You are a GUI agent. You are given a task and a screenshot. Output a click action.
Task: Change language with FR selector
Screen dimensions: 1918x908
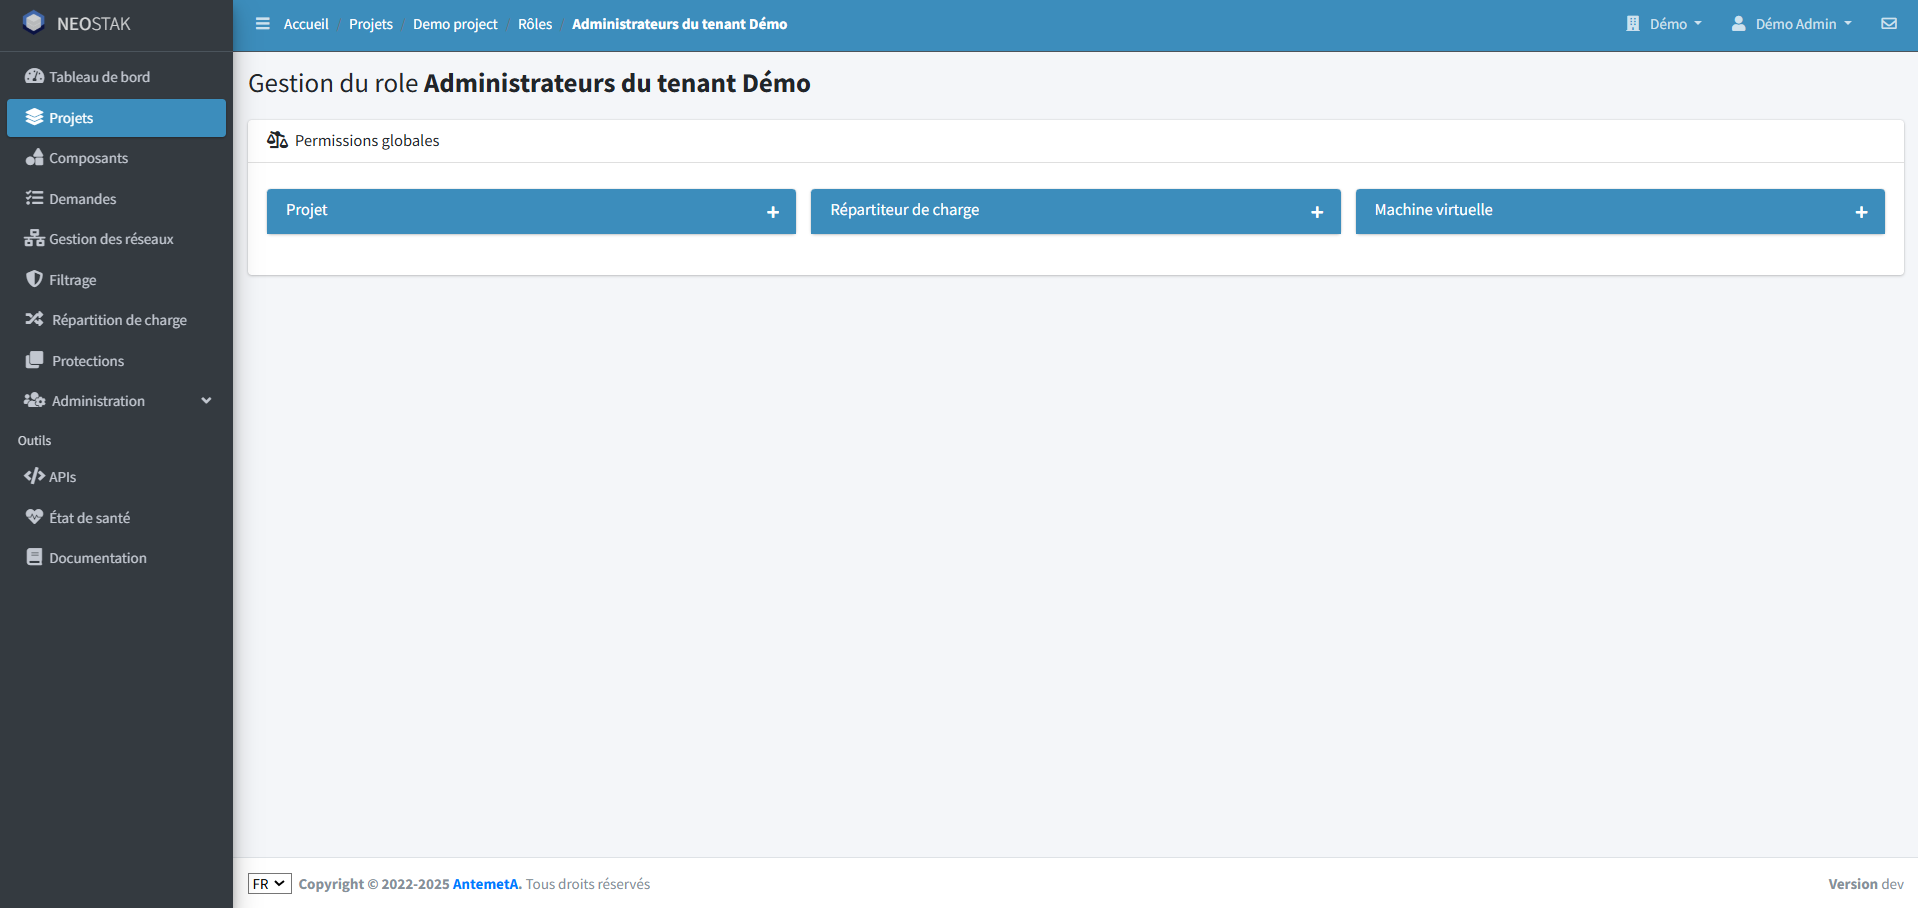pyautogui.click(x=269, y=884)
